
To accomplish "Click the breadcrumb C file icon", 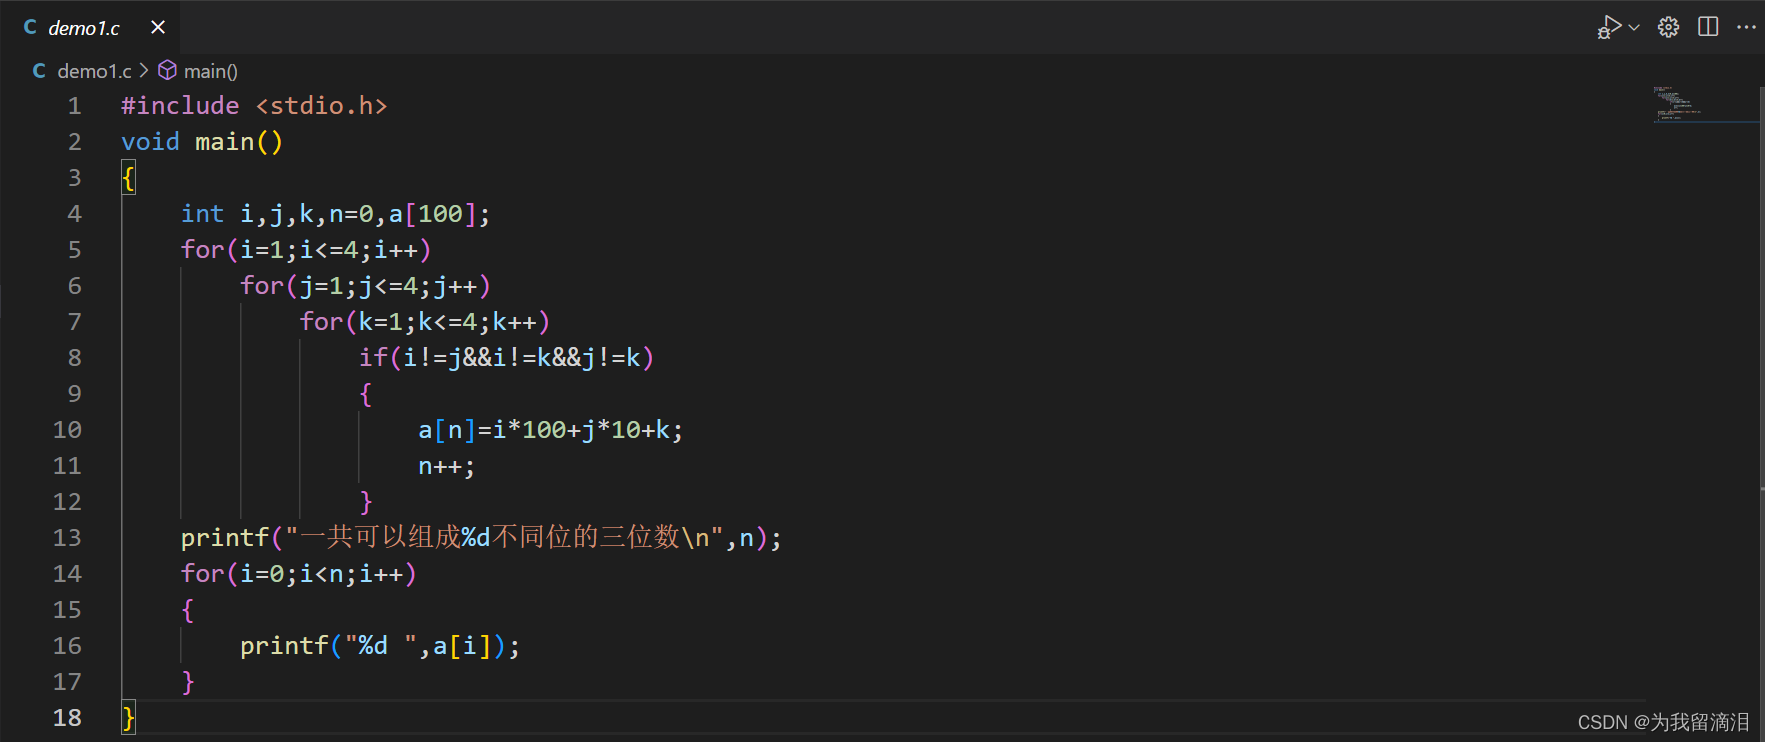I will pyautogui.click(x=39, y=71).
